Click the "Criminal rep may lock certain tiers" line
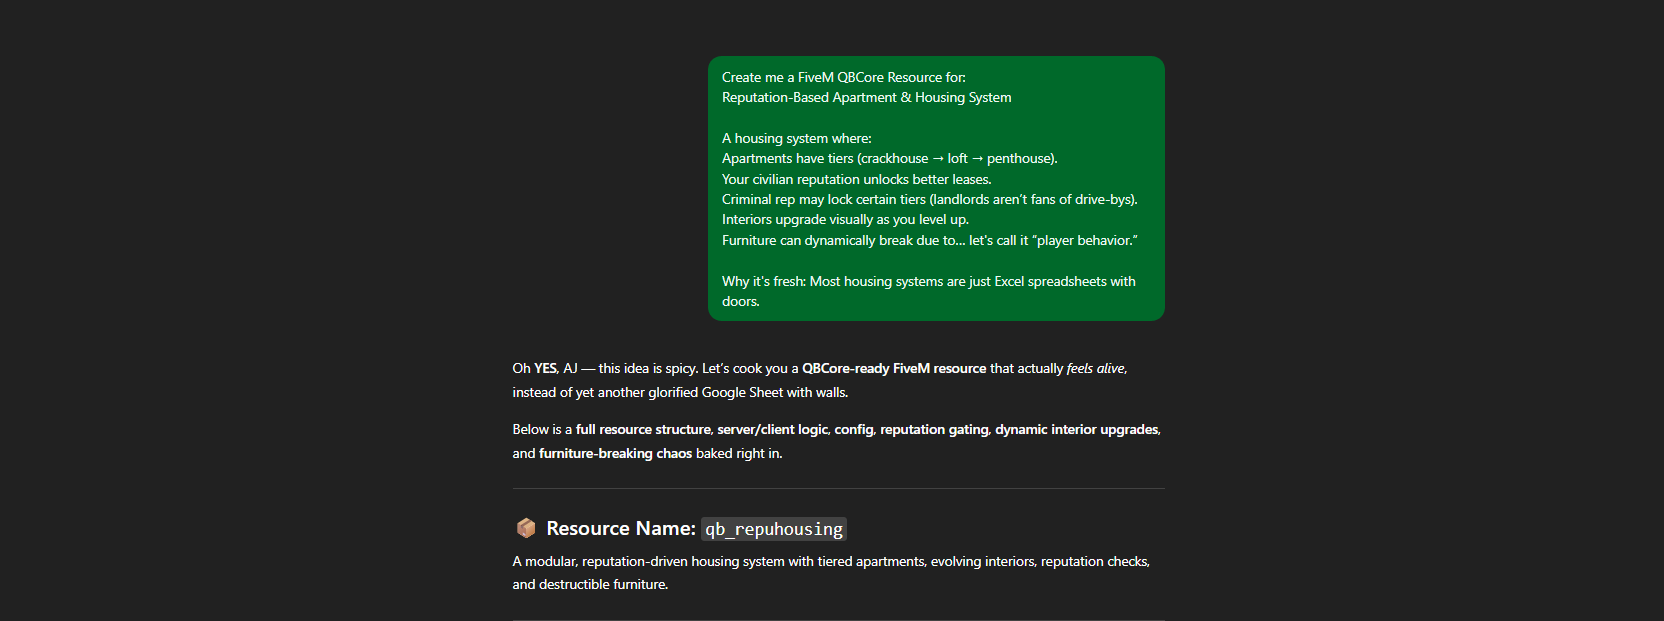1664x621 pixels. 930,199
